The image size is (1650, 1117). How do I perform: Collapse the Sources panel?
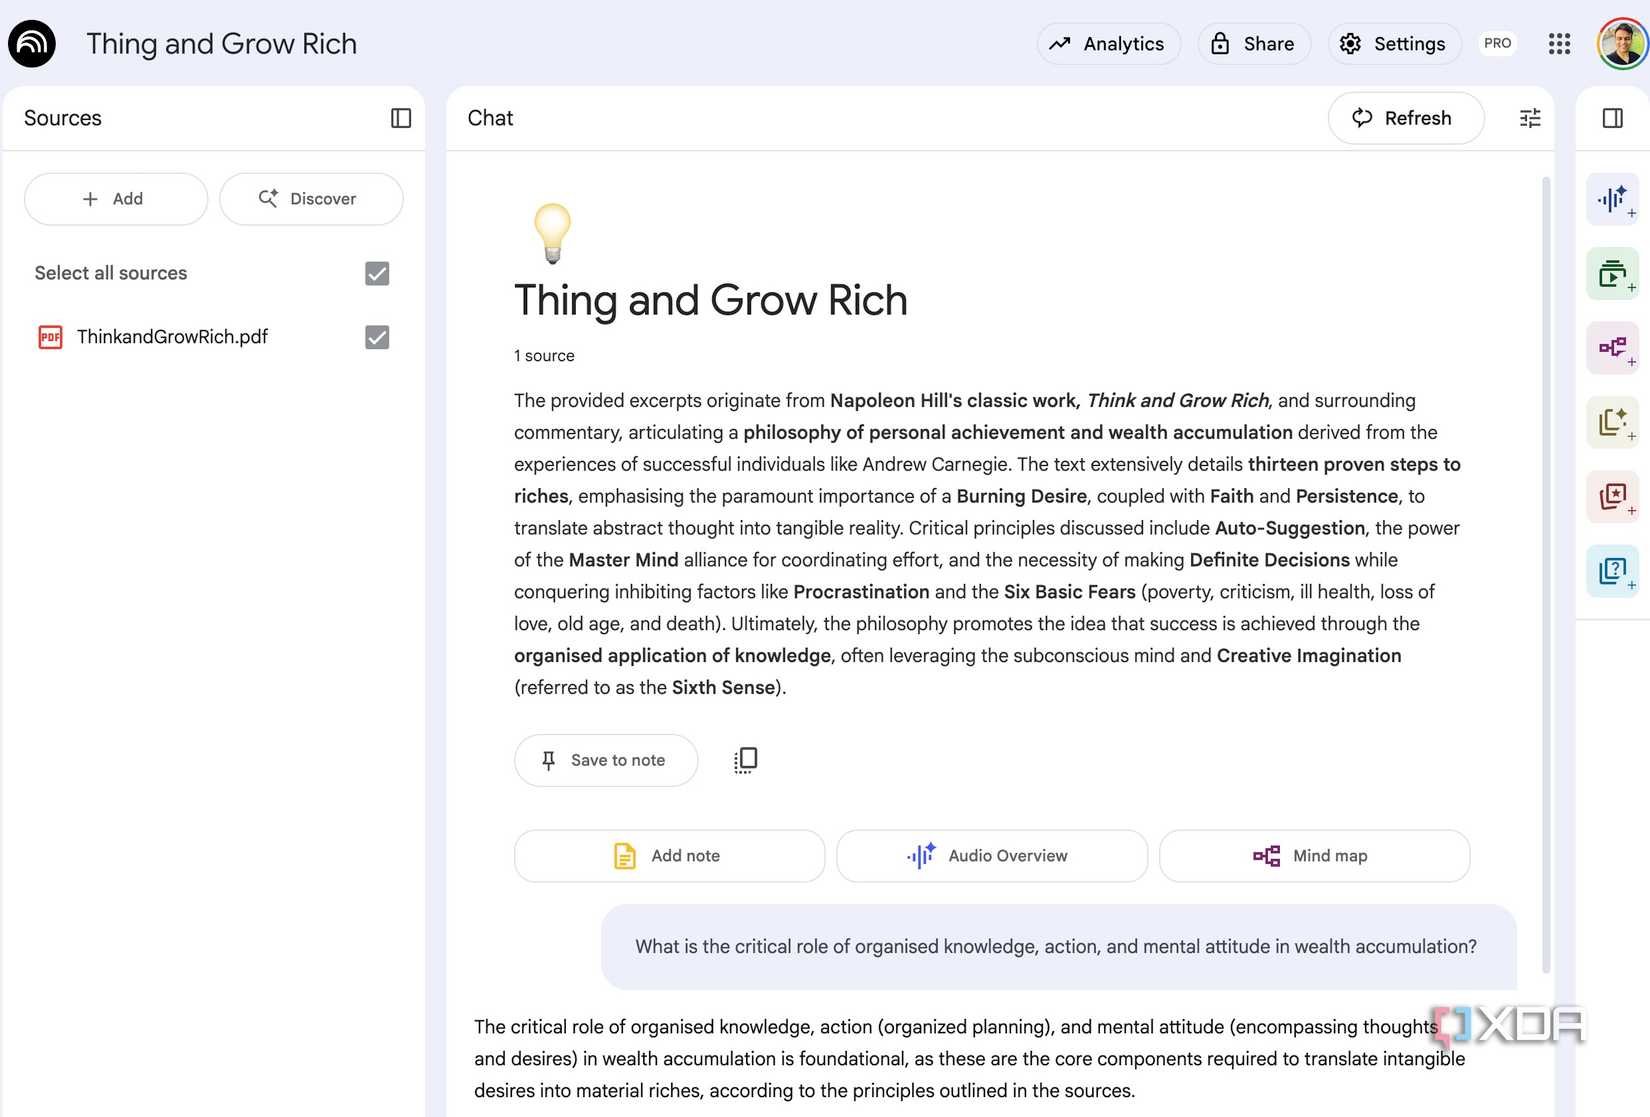[401, 118]
